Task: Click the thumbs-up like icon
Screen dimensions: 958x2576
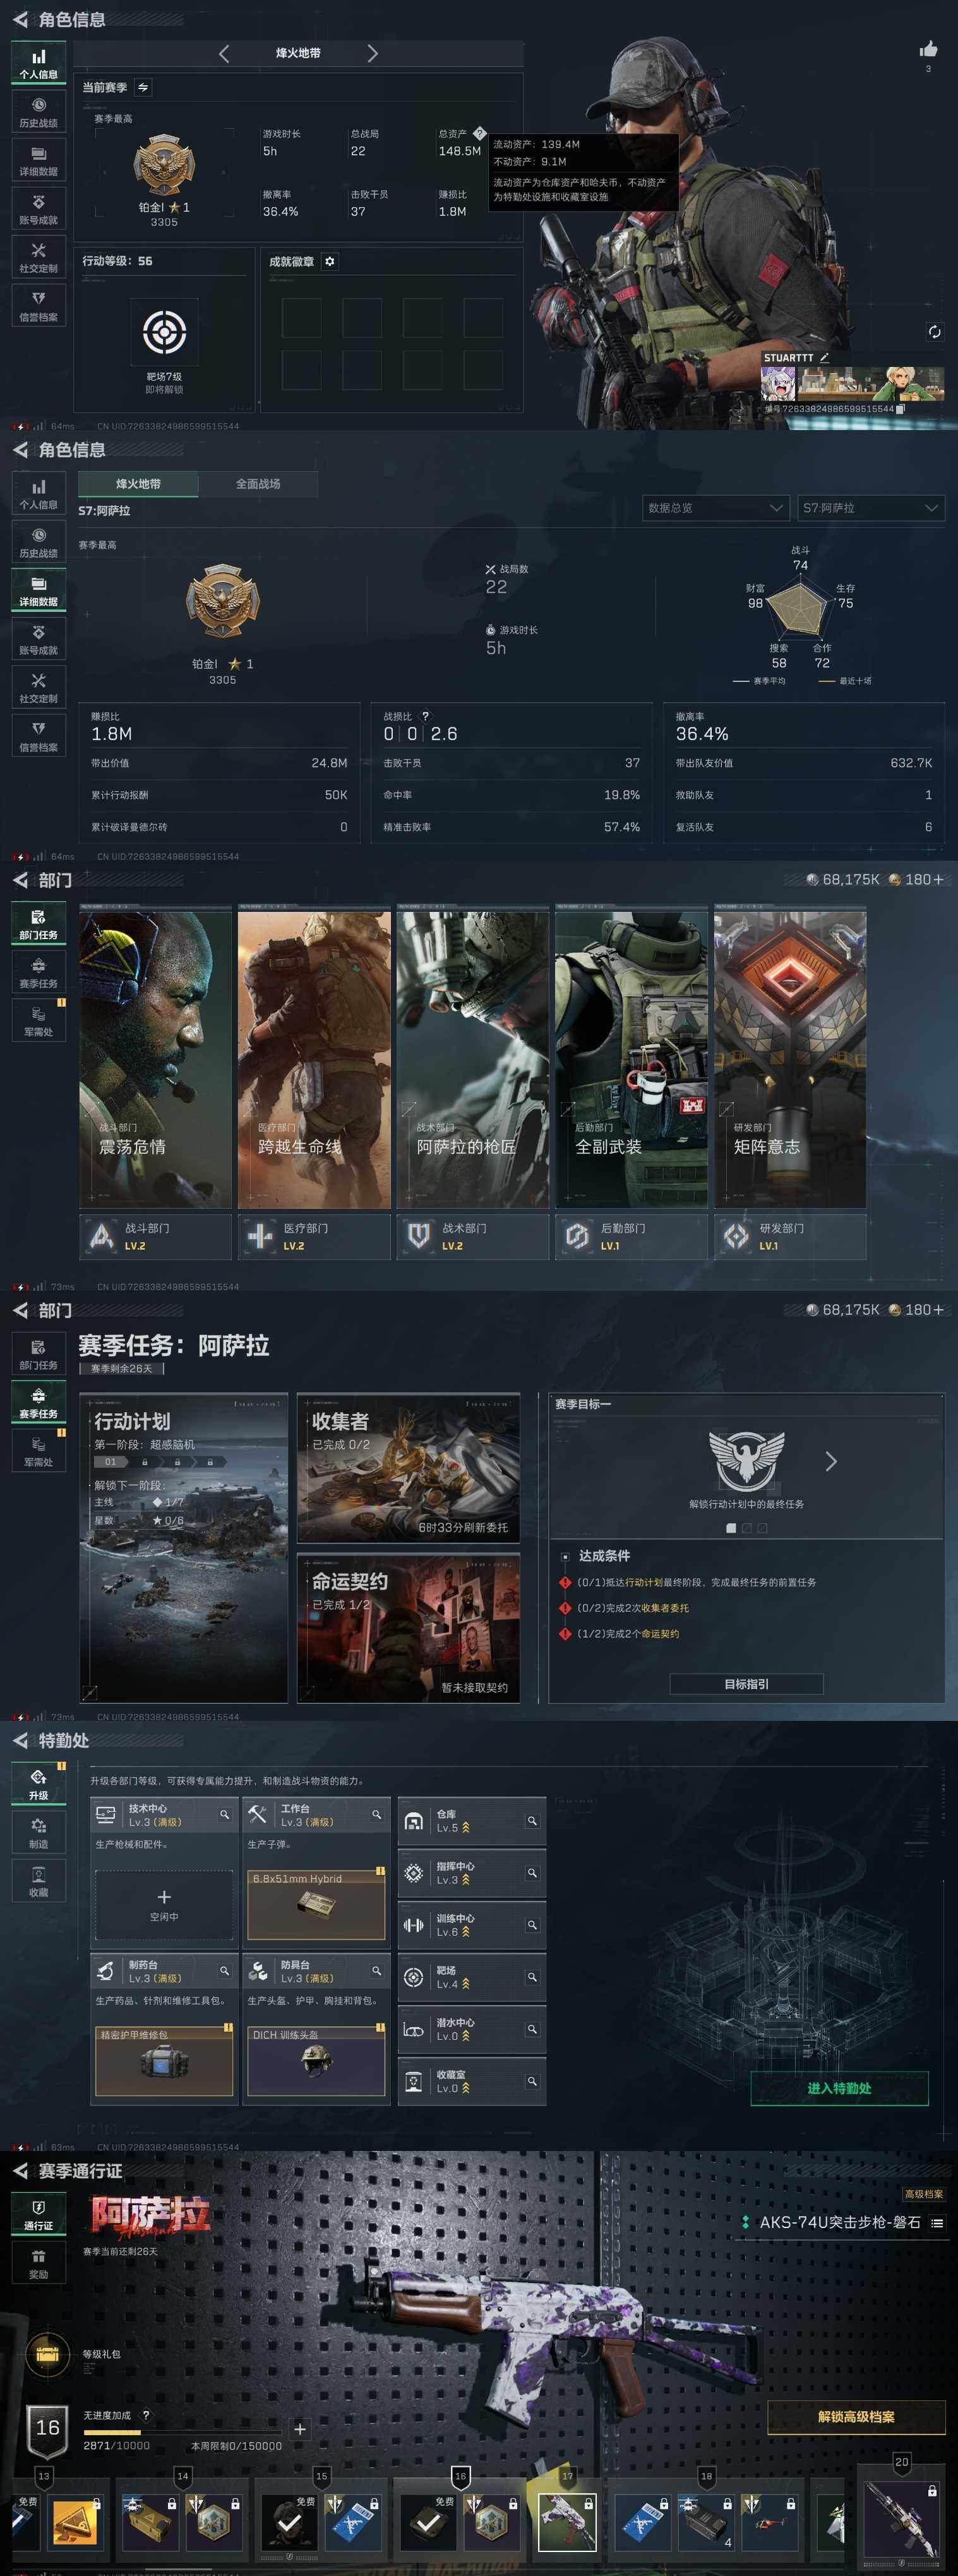Action: 928,49
